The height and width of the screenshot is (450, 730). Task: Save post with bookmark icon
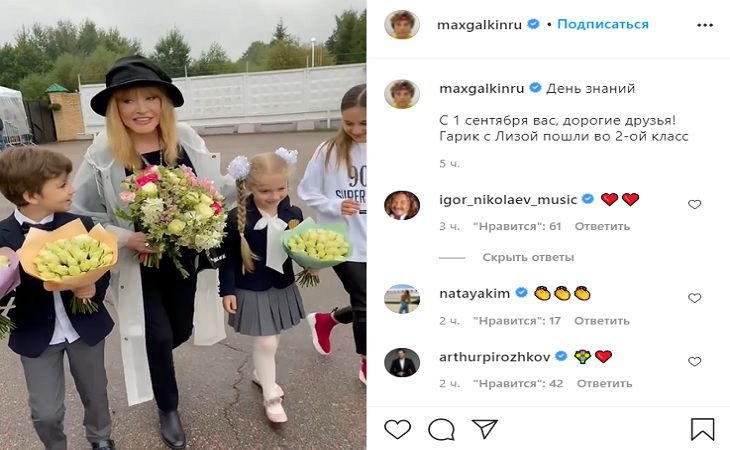pos(703,429)
